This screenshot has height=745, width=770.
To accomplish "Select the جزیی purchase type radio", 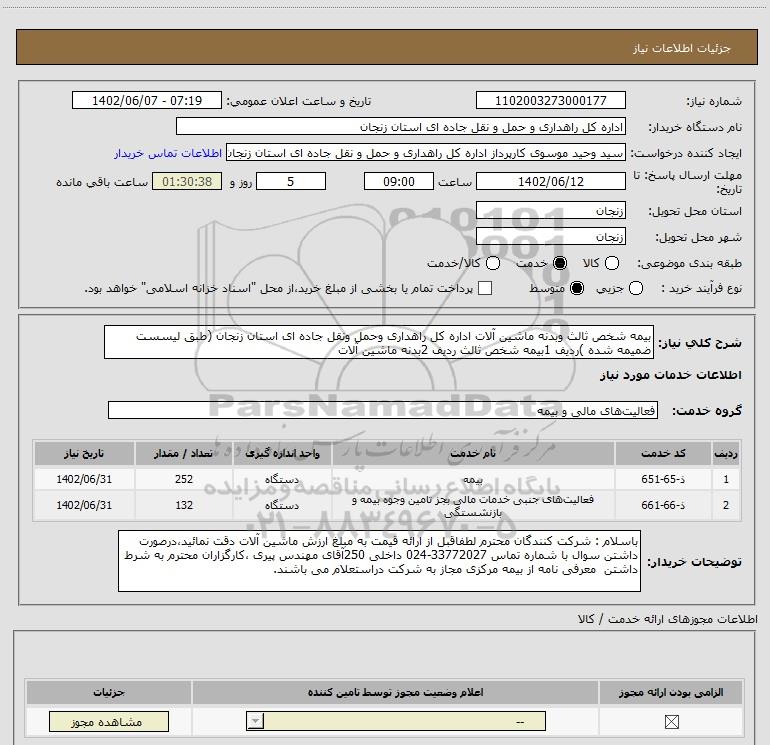I will pyautogui.click(x=636, y=288).
